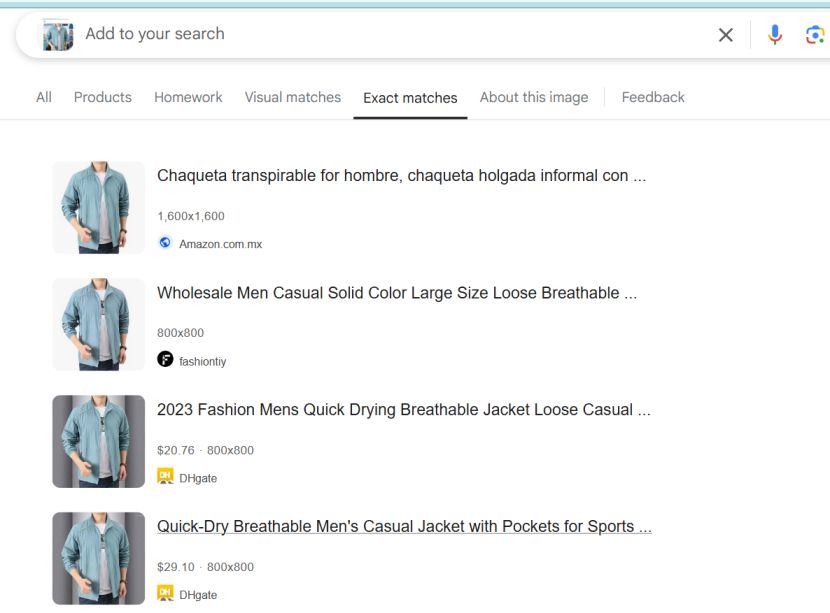The width and height of the screenshot is (830, 613).
Task: Open Google Lens via camera icon
Action: [812, 34]
